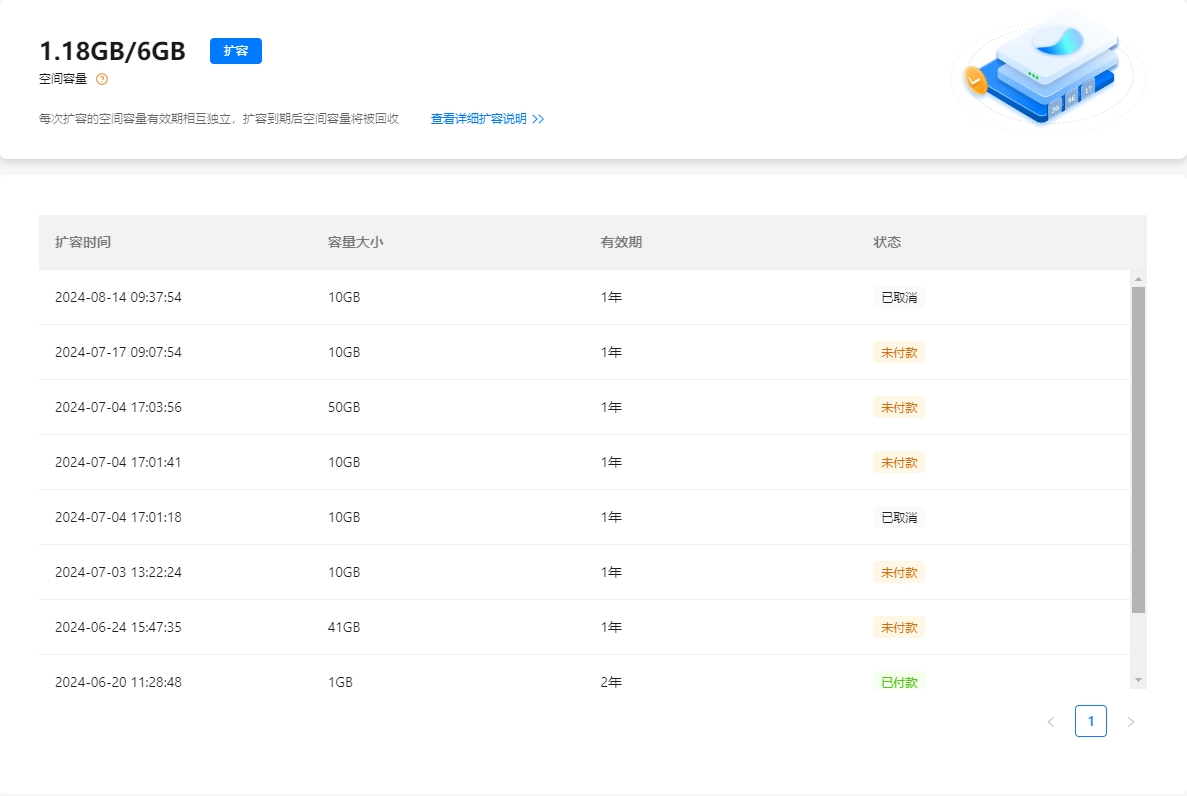Viewport: 1187px width, 796px height.
Task: Click the table's vertical scrollbar thumb
Action: (x=1138, y=450)
